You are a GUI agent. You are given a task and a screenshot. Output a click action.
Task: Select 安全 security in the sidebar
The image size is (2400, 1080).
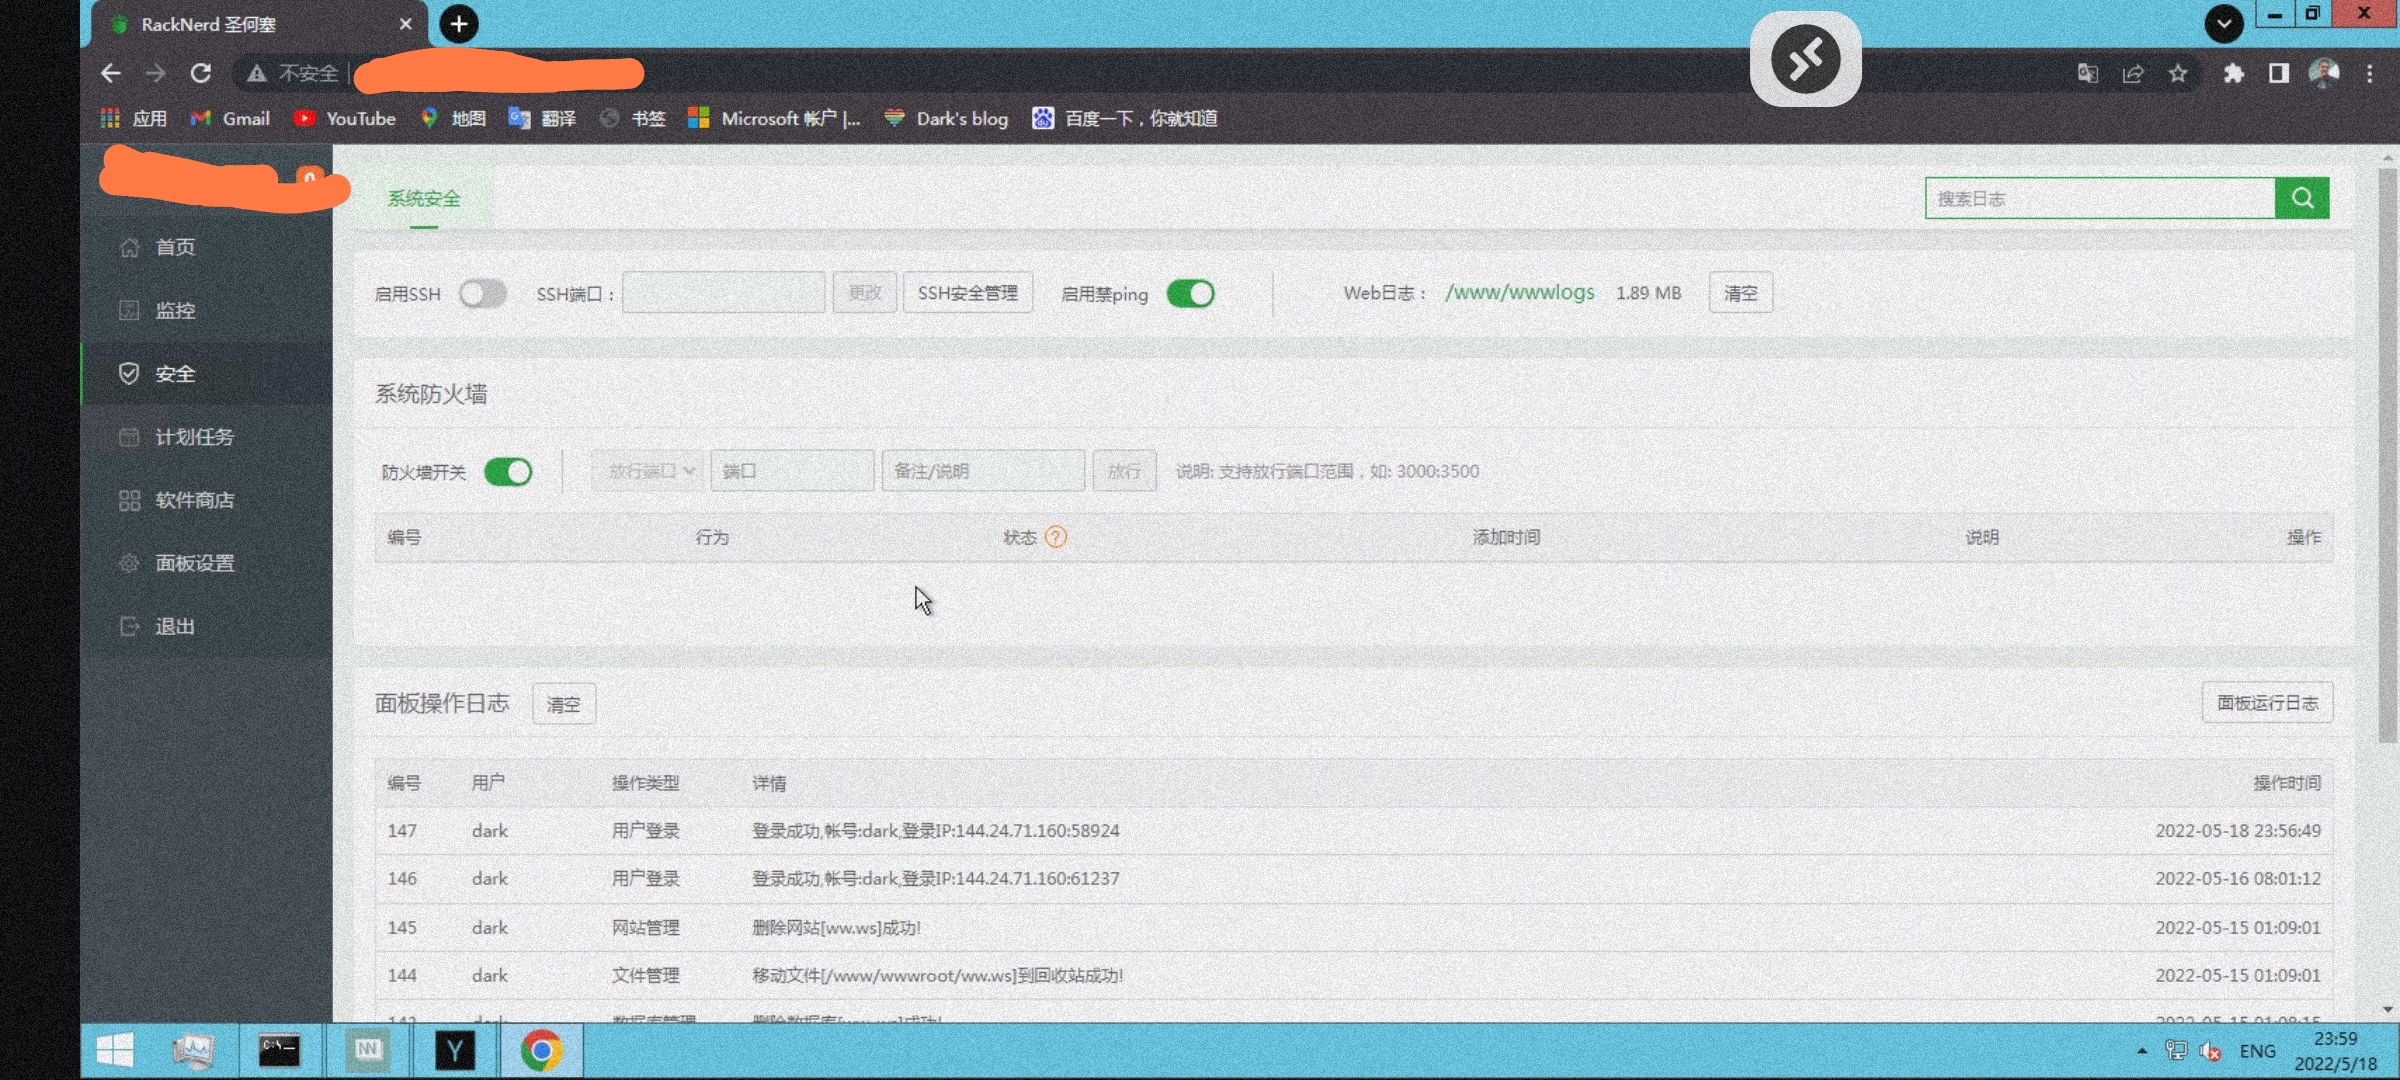[207, 373]
